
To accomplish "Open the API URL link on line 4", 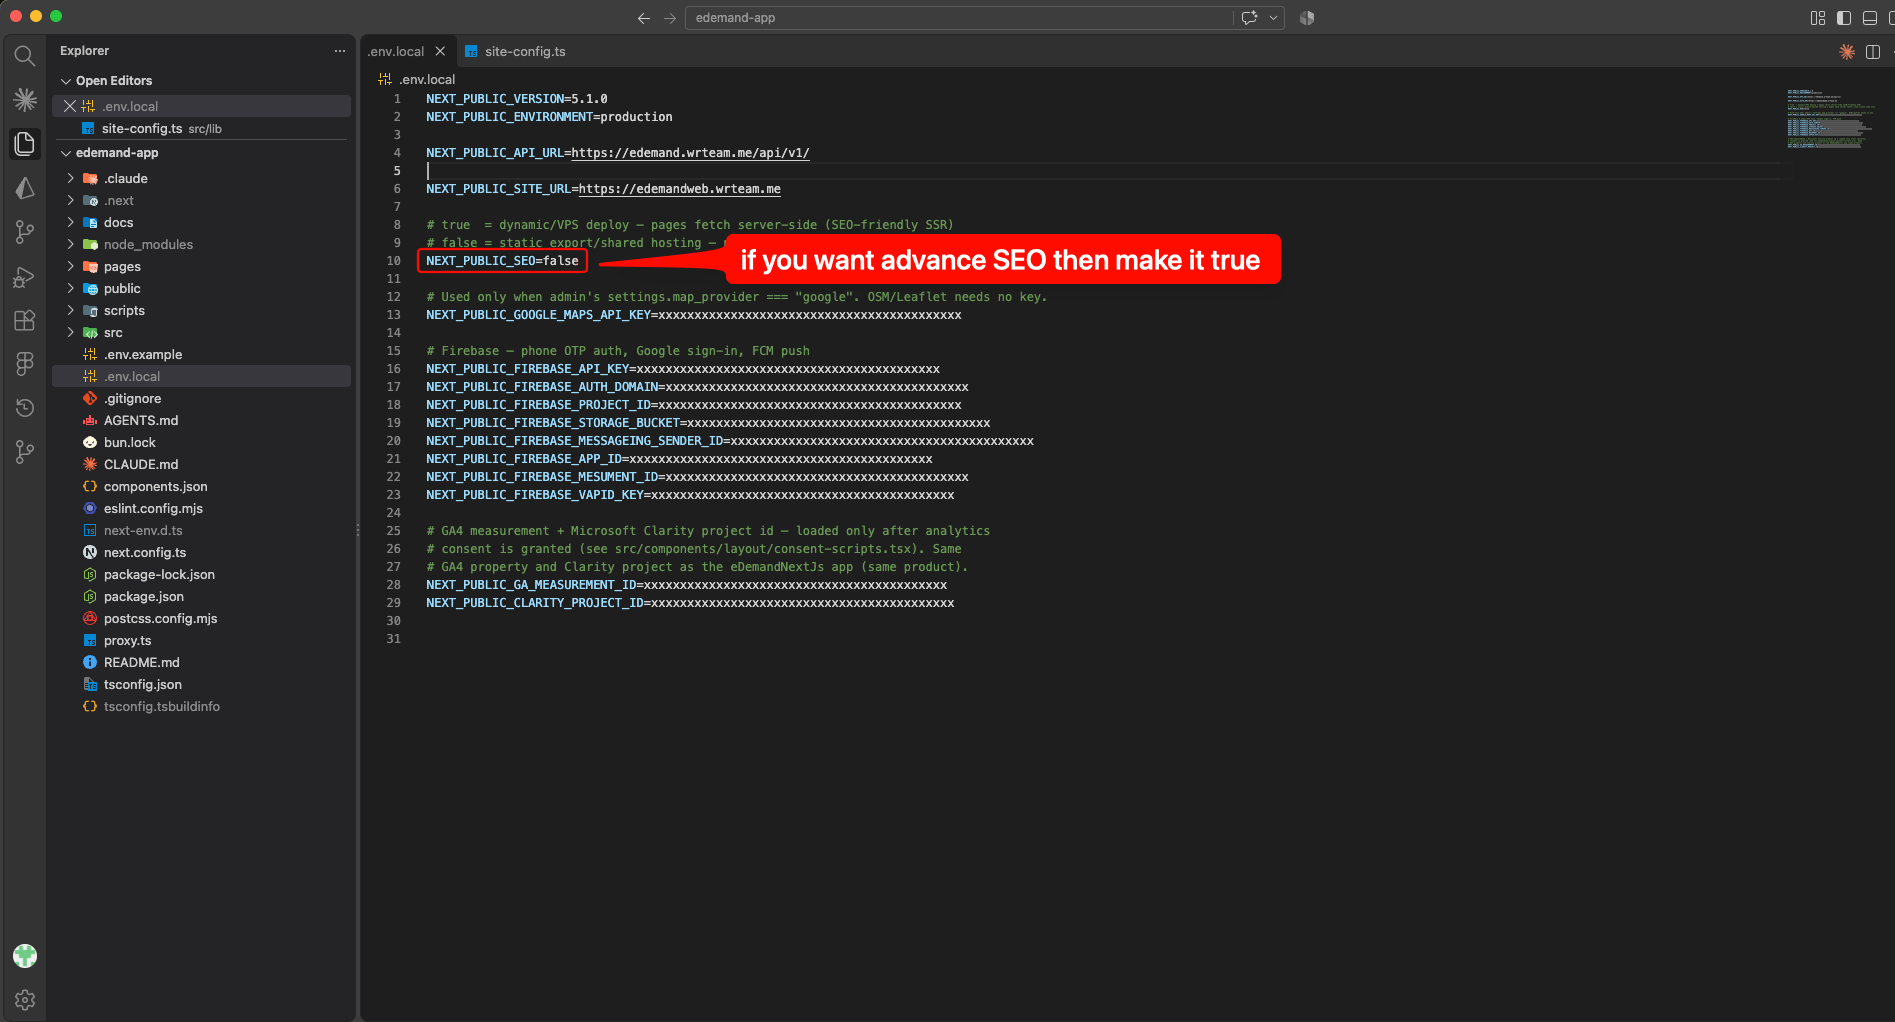I will click(x=690, y=153).
